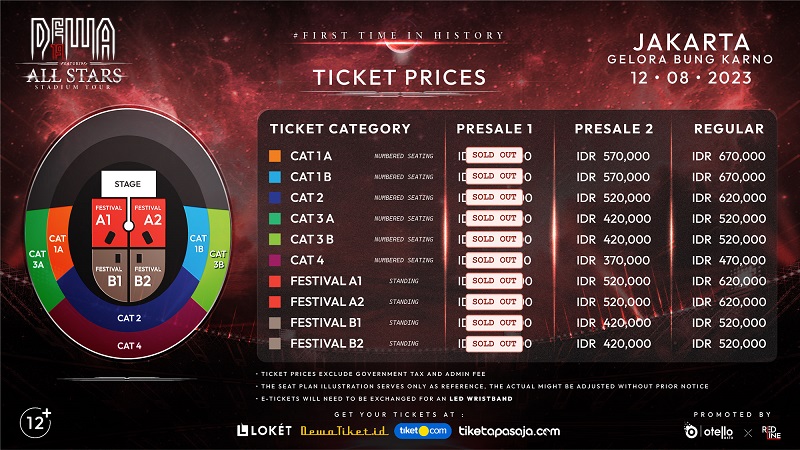
Task: Pick the CAT 4 section on seat map
Action: 129,345
